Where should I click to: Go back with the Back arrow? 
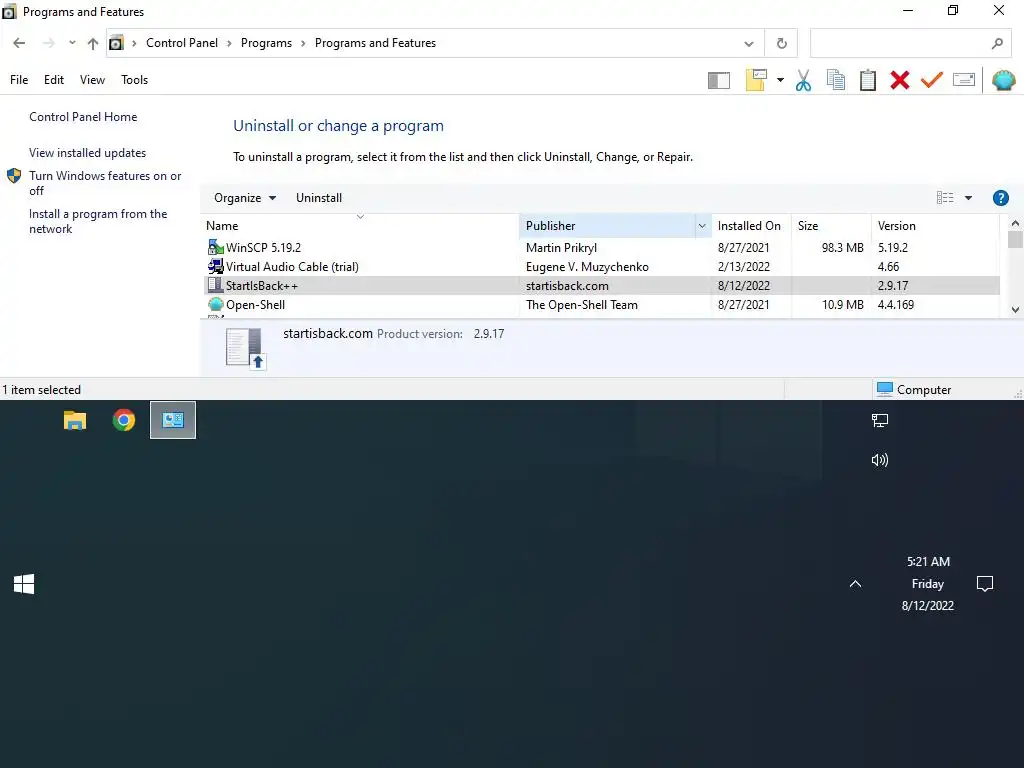pos(19,43)
